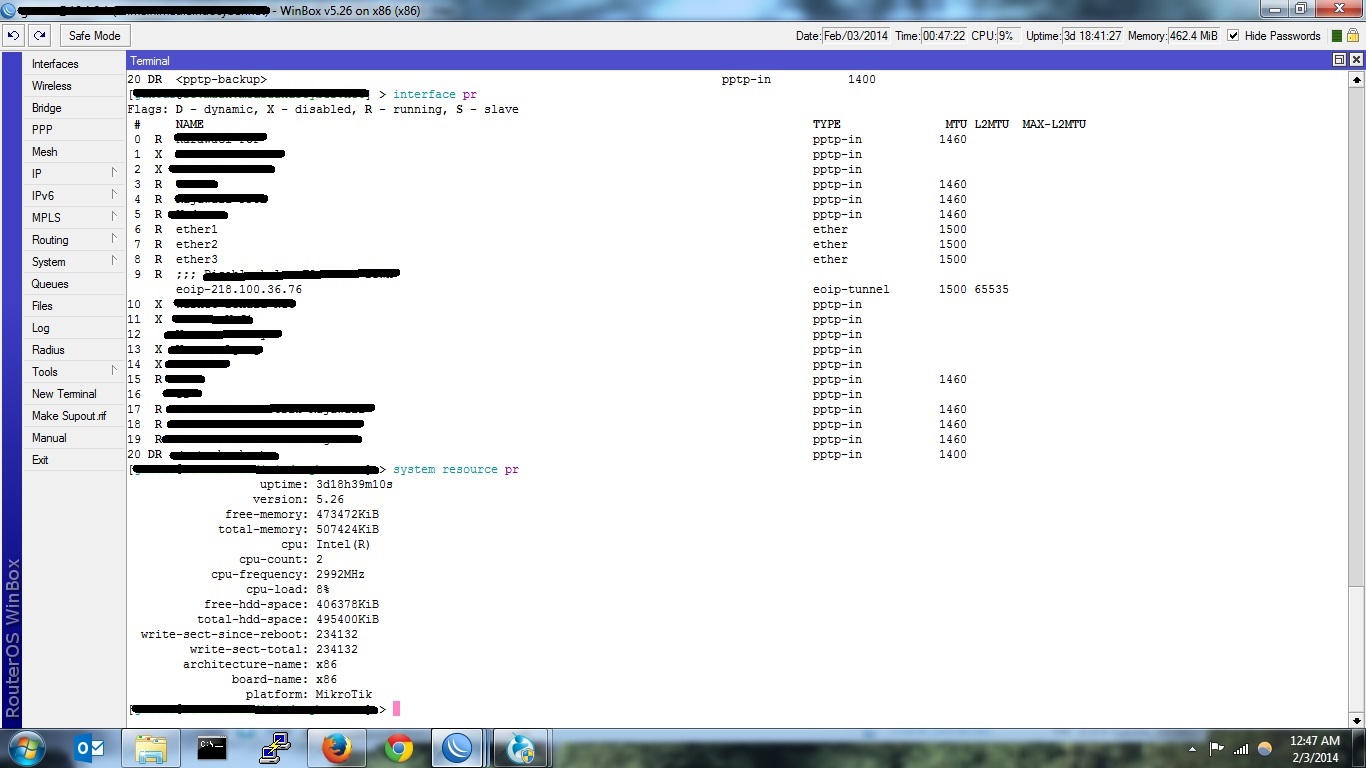This screenshot has height=768, width=1366.
Task: Open the Files menu item
Action: [x=74, y=306]
